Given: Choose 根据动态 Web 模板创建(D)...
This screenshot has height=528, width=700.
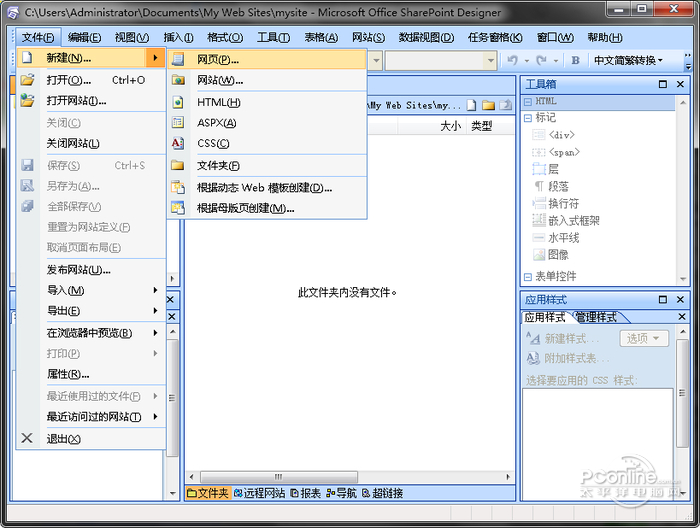Looking at the screenshot, I should (267, 188).
